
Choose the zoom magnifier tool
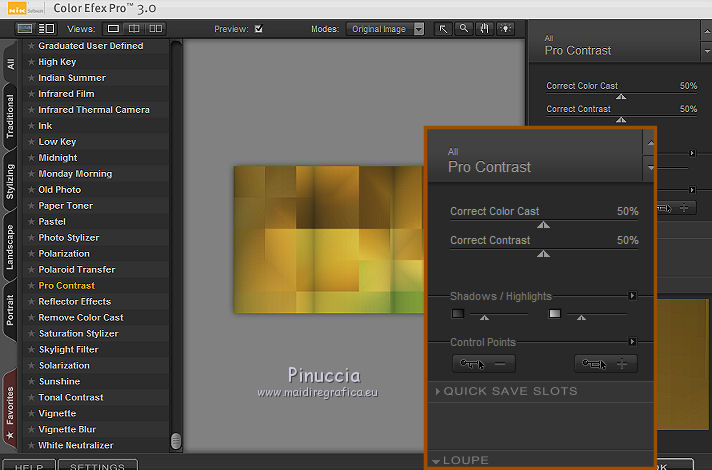[x=464, y=29]
